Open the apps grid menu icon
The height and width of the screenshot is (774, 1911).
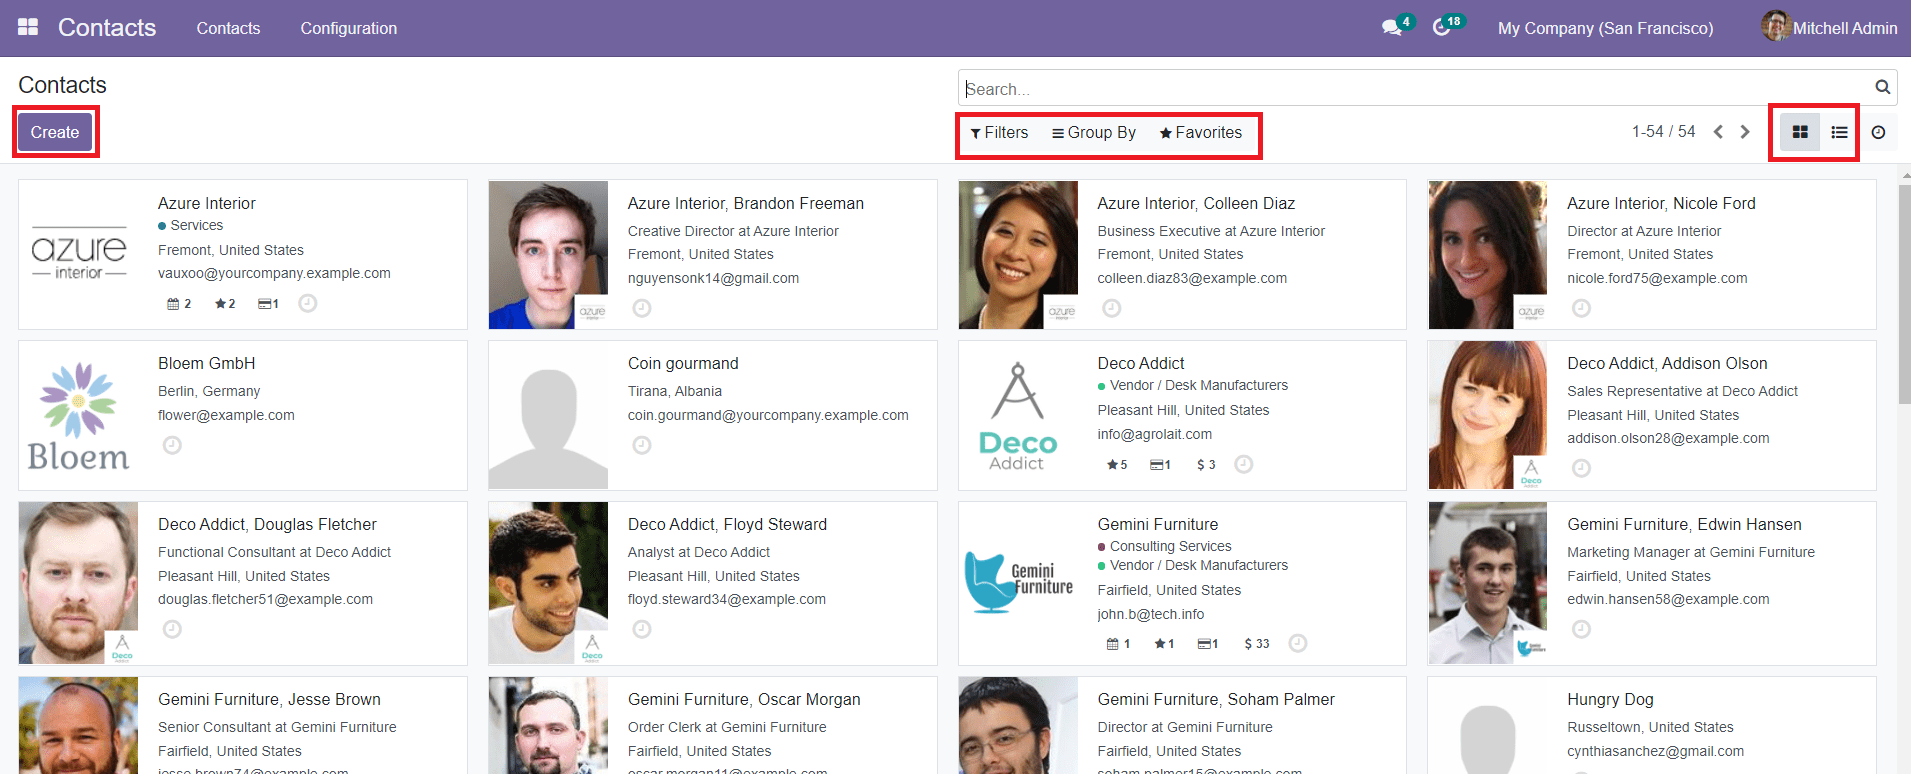point(28,27)
